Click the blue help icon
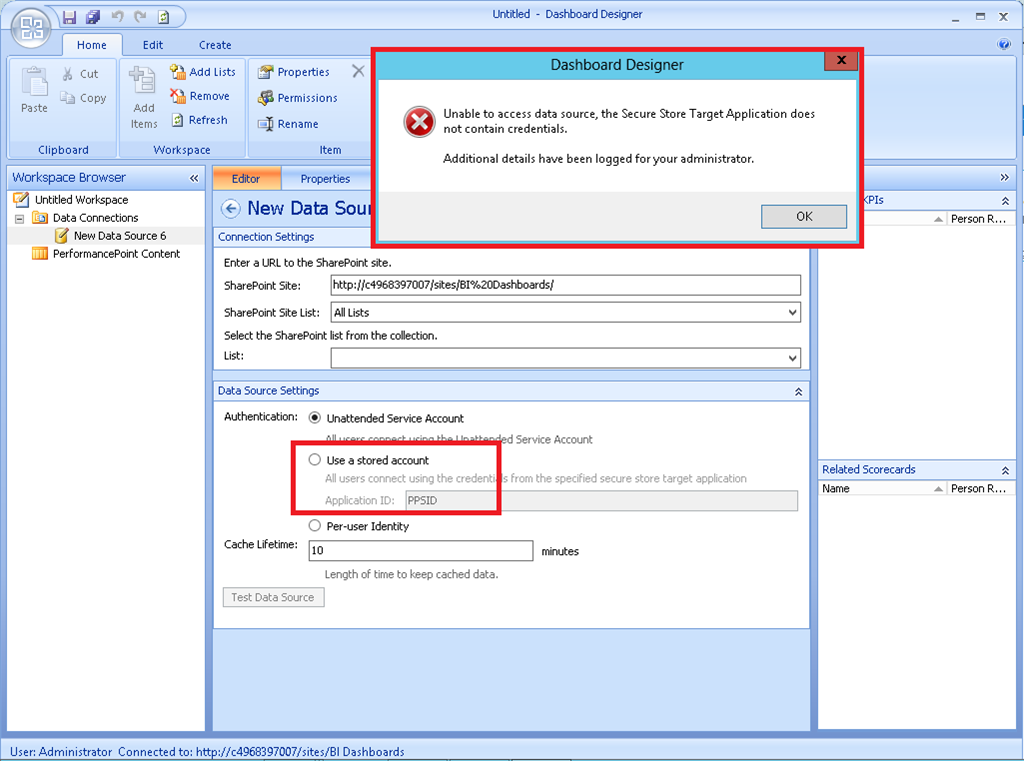Viewport: 1024px width, 761px height. coord(1004,44)
